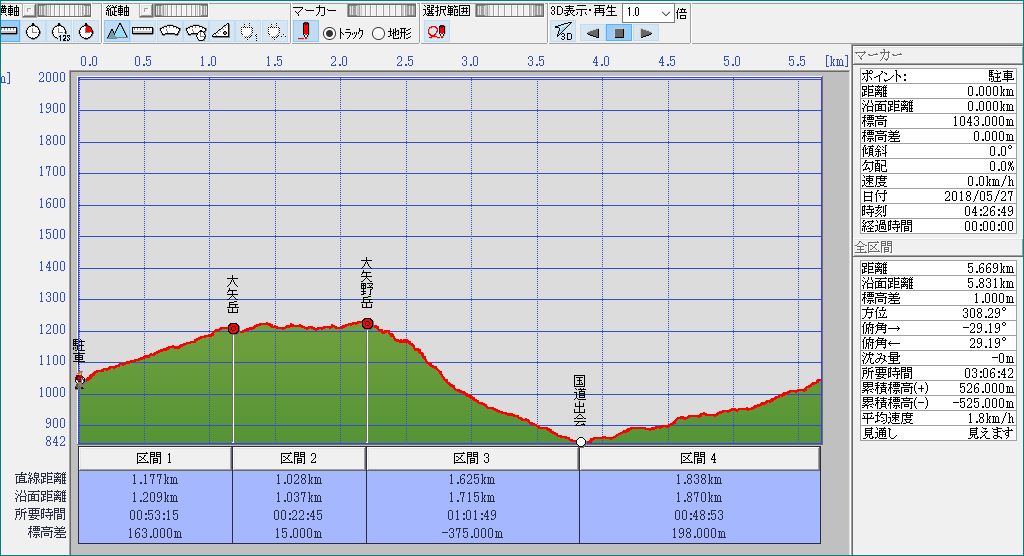Click the 区間 1 time 00:53:15
The width and height of the screenshot is (1024, 556).
click(154, 515)
